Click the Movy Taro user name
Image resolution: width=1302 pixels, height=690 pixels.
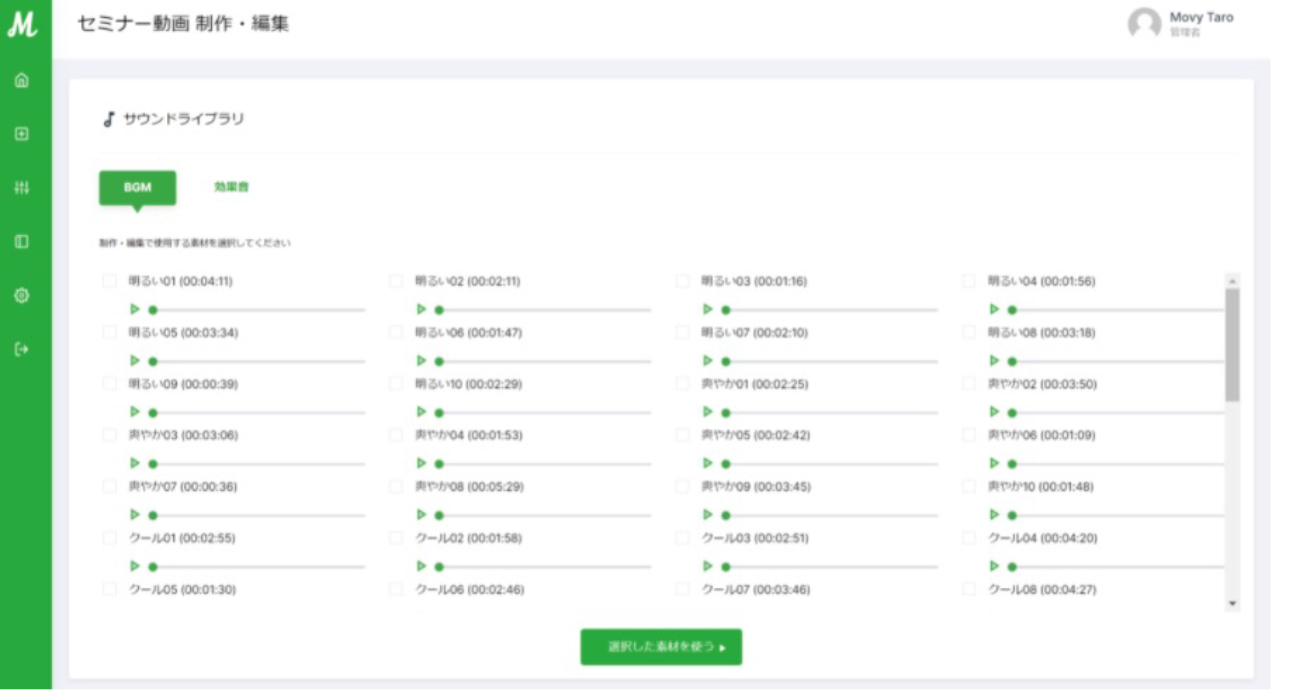[x=1201, y=18]
